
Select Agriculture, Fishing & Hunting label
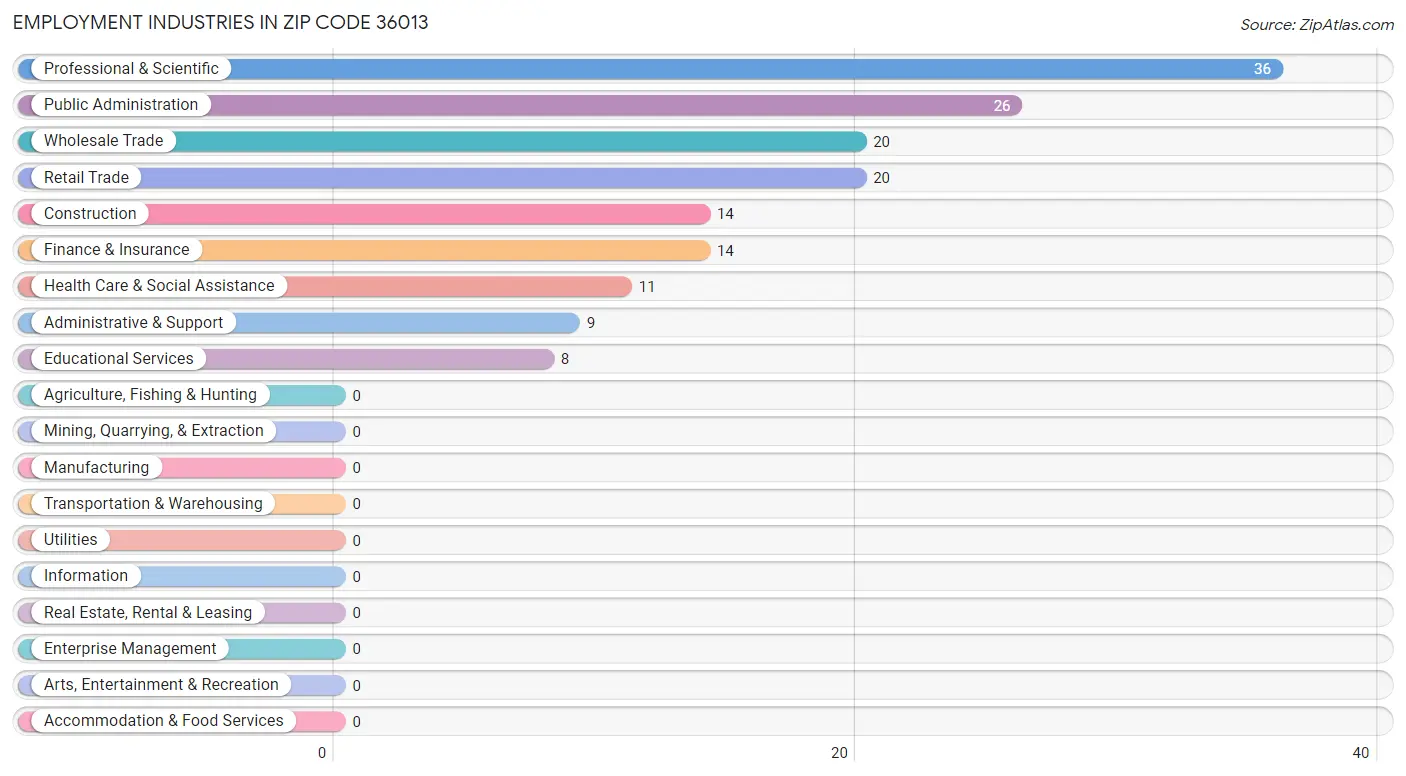pos(150,395)
